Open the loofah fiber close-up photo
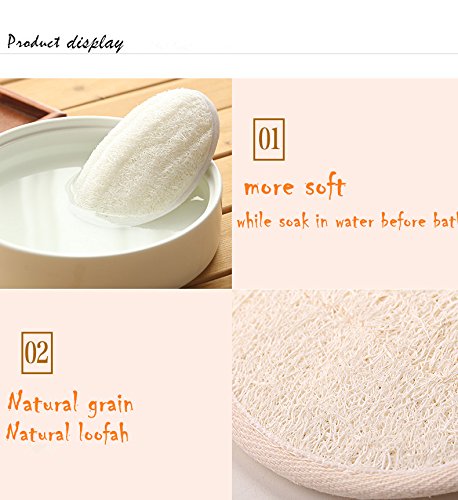 (345, 395)
